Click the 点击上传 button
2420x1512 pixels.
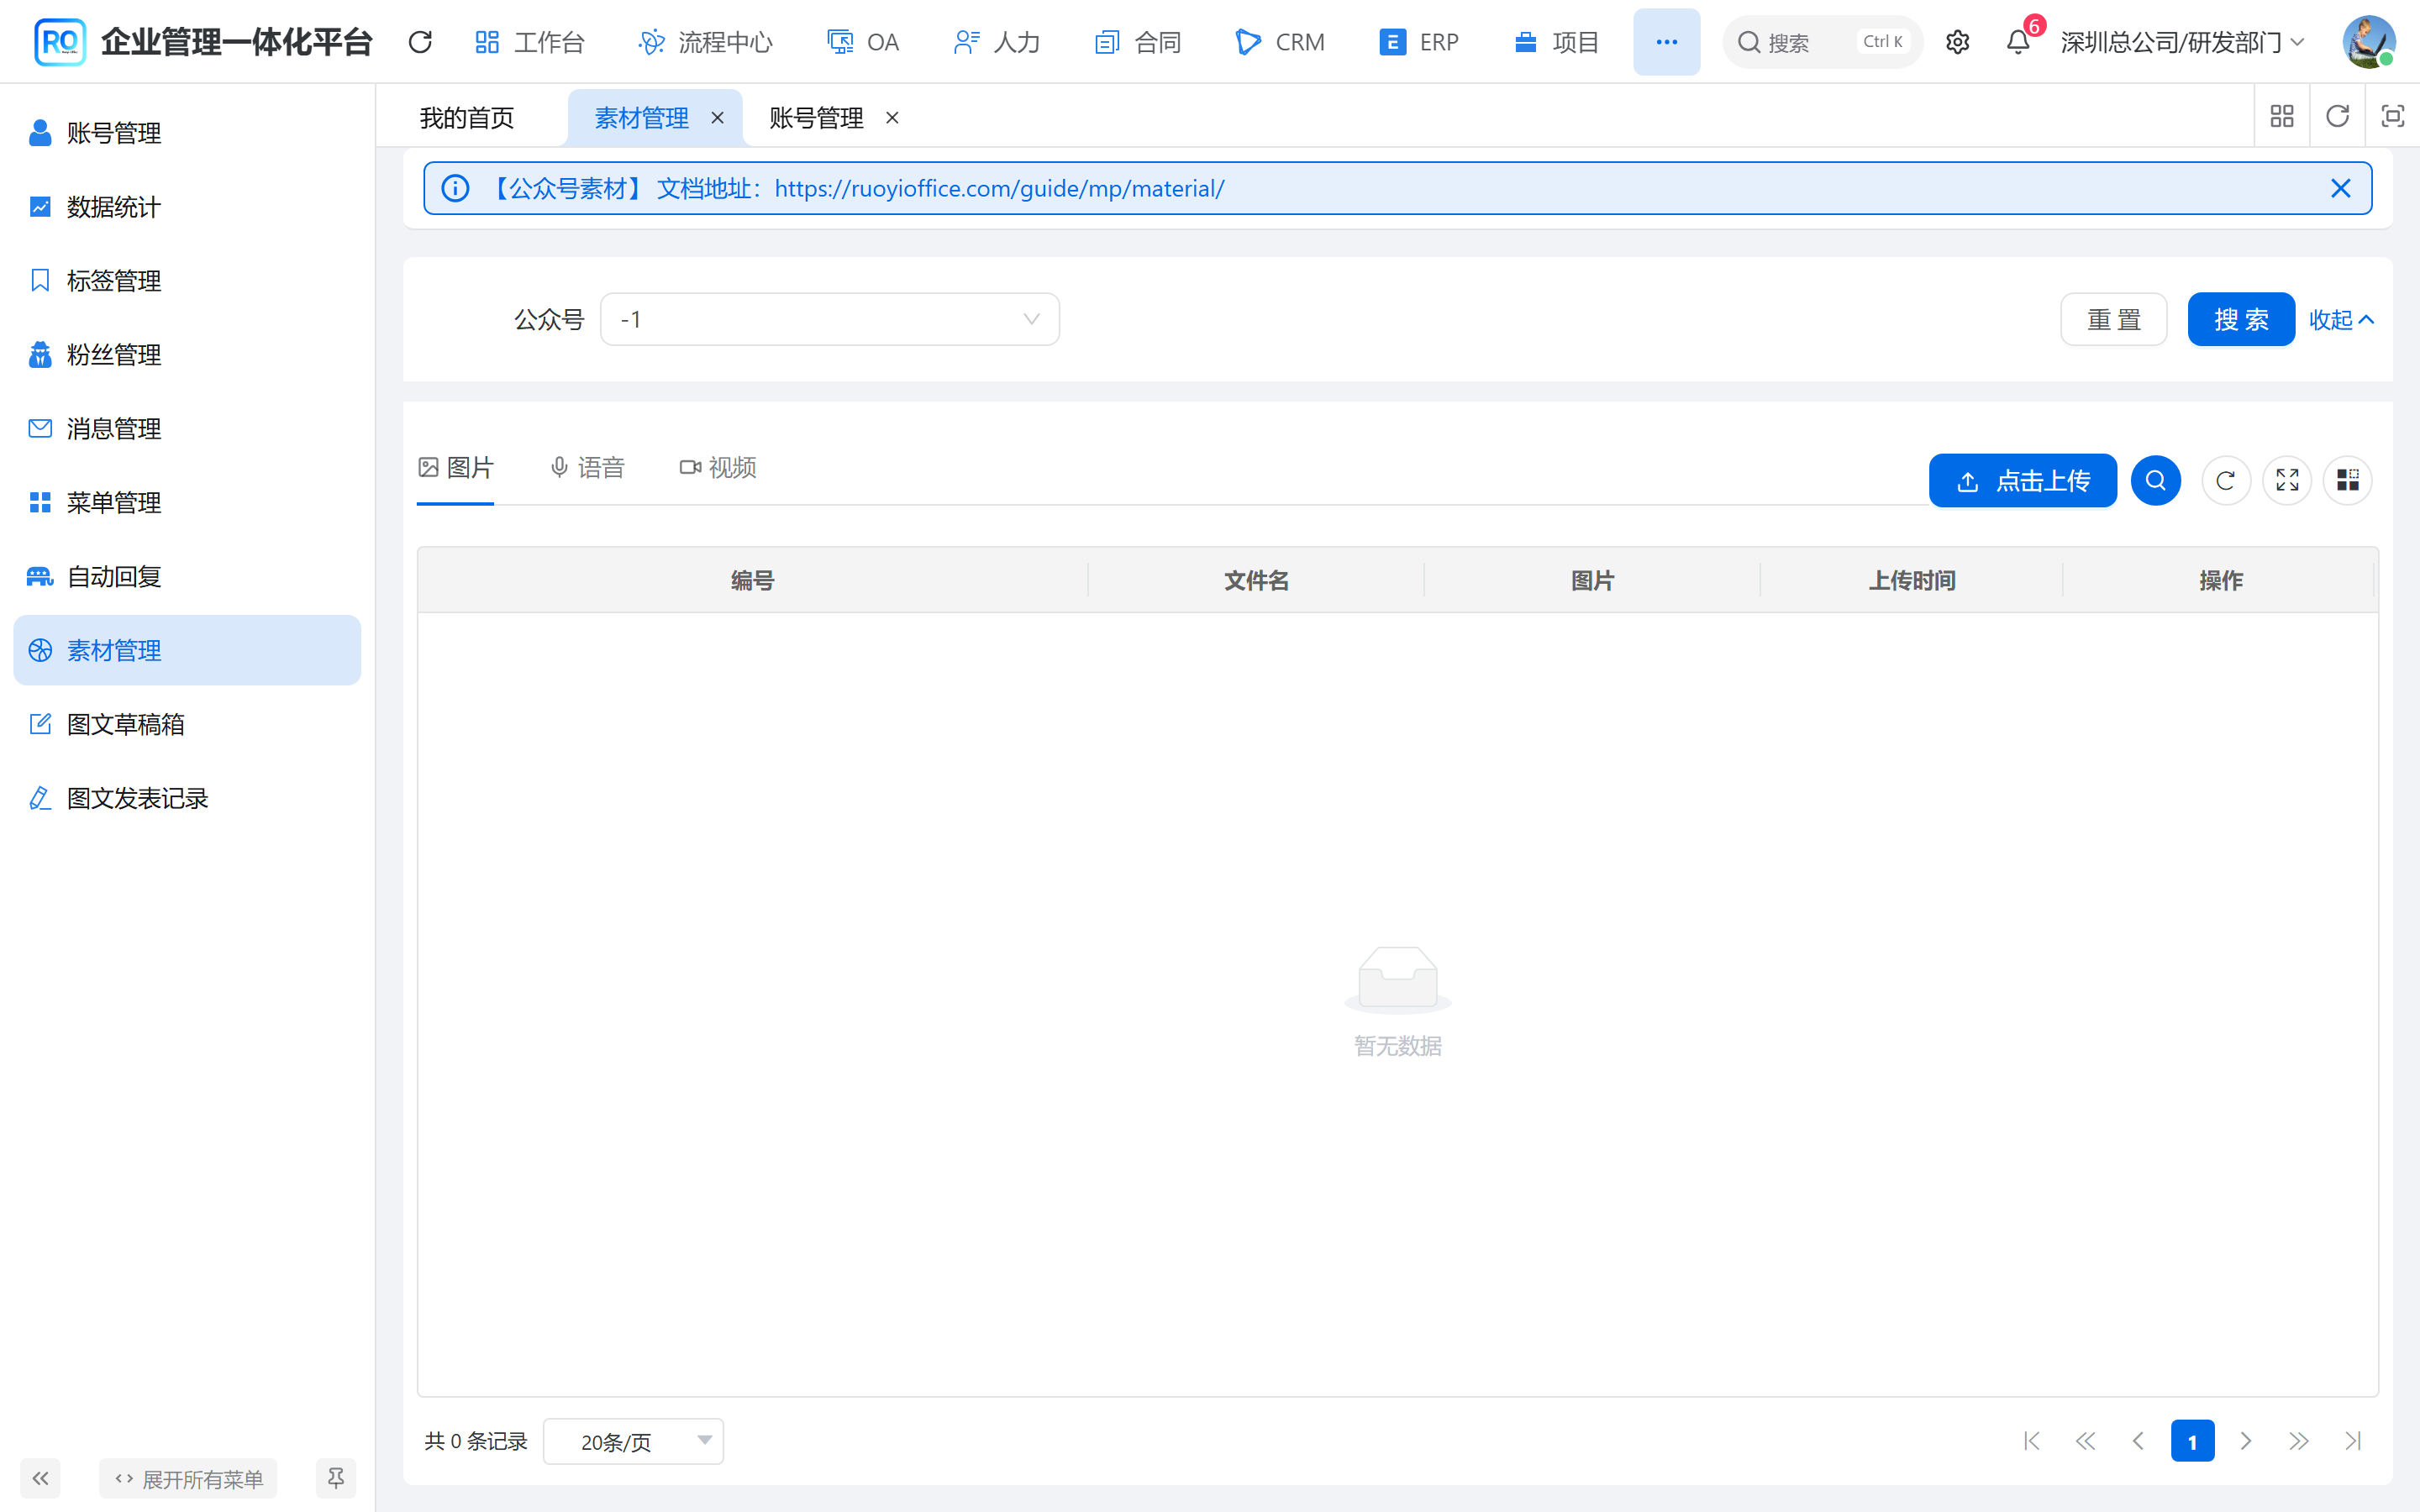tap(2022, 481)
